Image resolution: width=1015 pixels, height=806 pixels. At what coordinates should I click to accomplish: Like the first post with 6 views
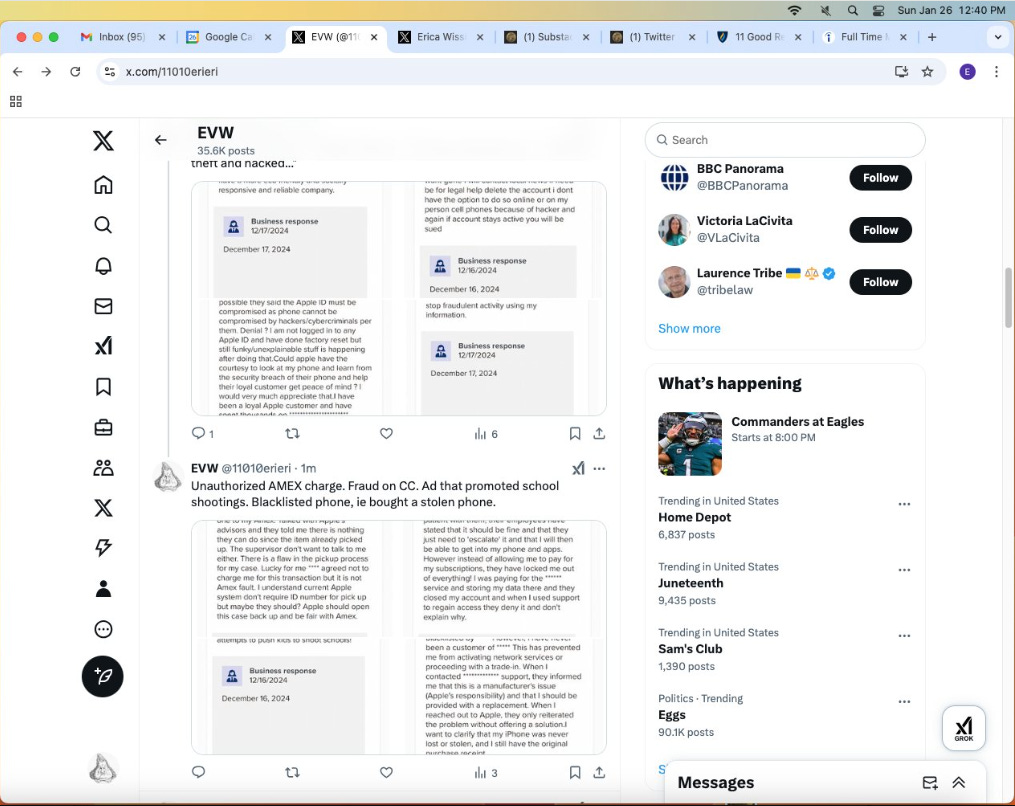[386, 434]
